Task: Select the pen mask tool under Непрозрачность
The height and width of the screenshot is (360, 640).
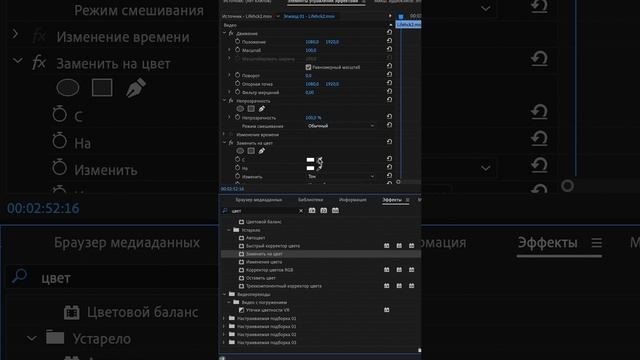Action: tap(262, 109)
